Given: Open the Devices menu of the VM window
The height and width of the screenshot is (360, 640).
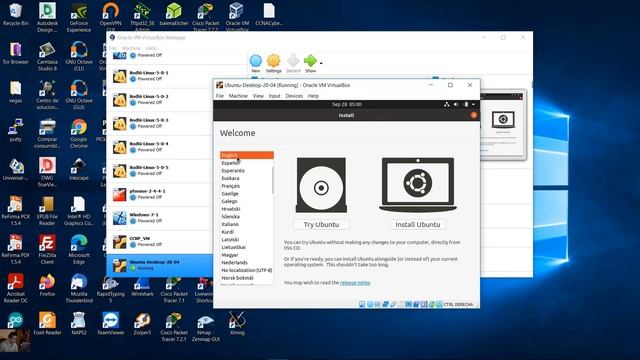Looking at the screenshot, I should (x=294, y=96).
